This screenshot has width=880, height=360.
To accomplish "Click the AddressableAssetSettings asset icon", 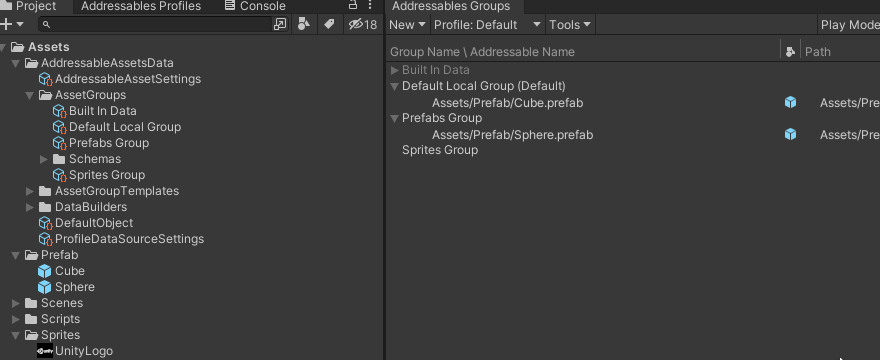I will [x=45, y=79].
